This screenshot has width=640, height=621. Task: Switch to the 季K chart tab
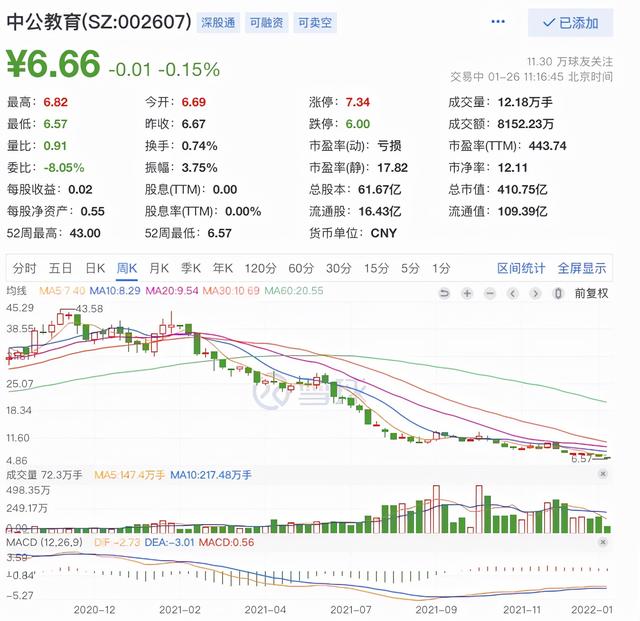[x=191, y=268]
